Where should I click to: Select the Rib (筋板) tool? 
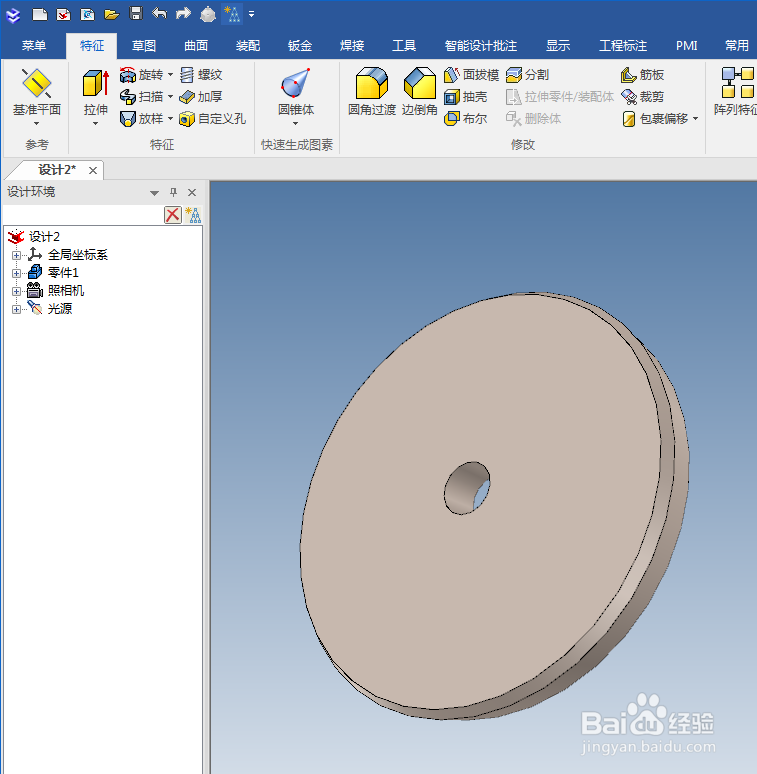642,75
